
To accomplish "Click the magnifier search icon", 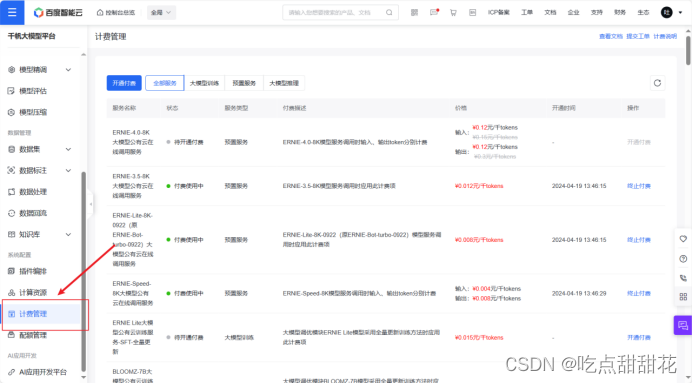I will point(389,12).
